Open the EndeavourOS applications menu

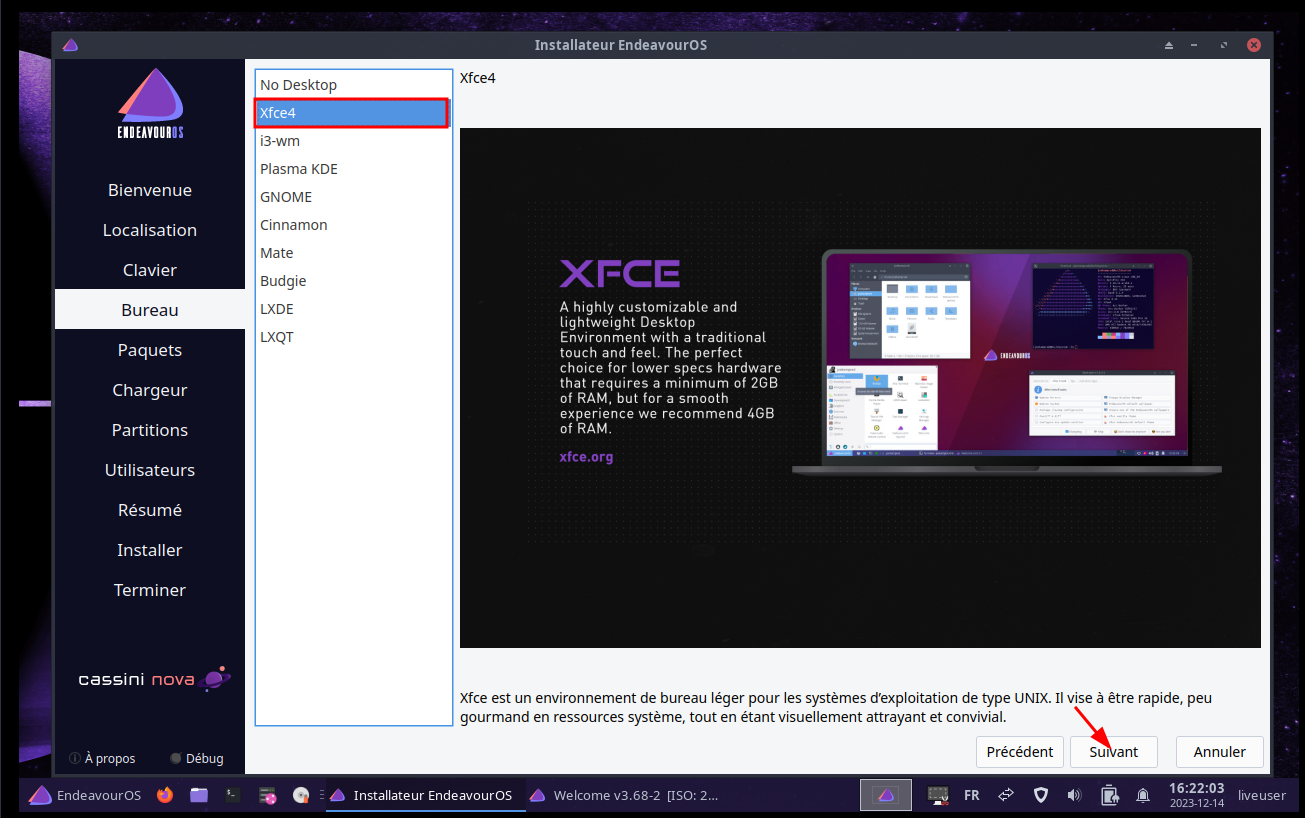[85, 795]
